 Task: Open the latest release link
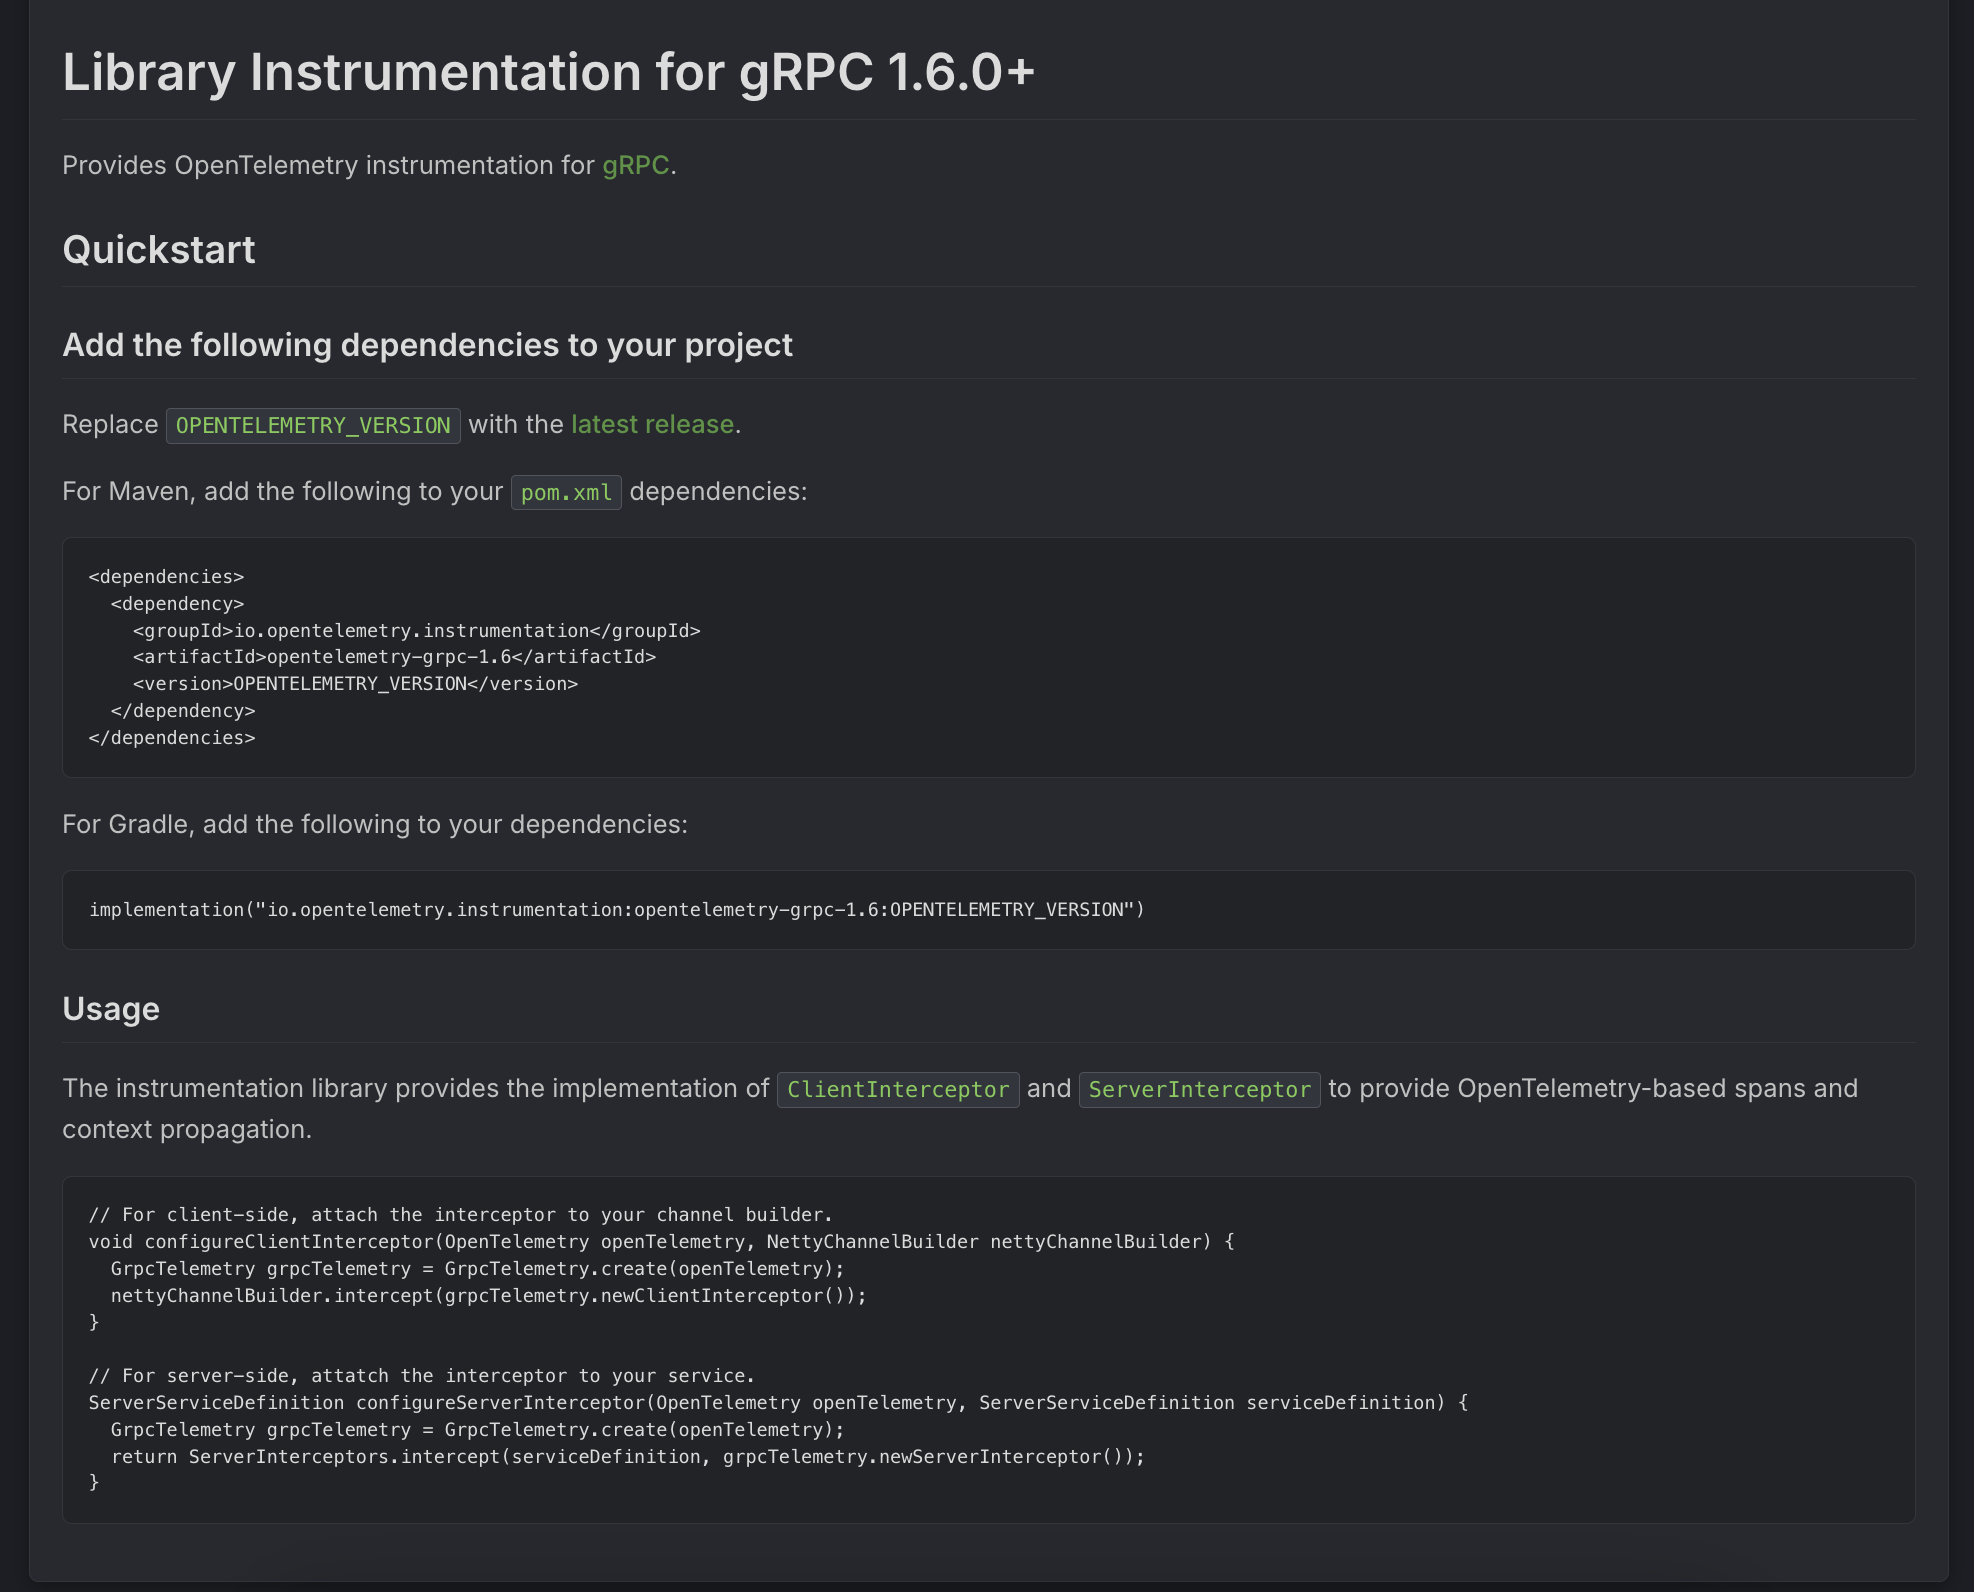pos(652,424)
